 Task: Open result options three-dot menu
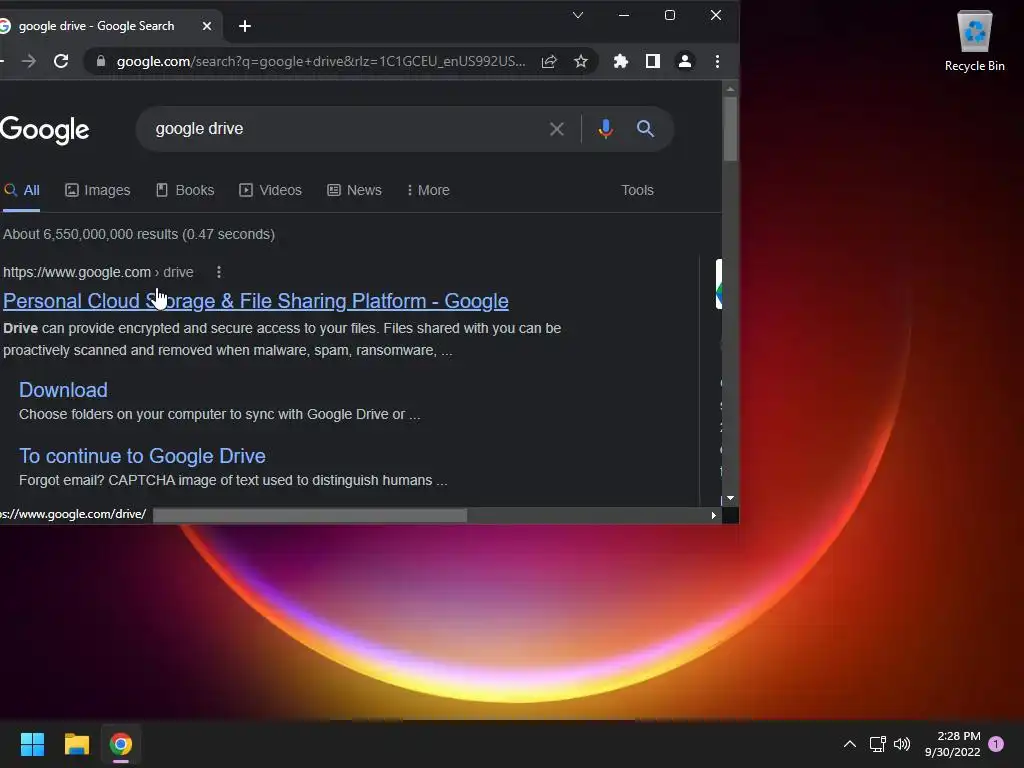[219, 272]
